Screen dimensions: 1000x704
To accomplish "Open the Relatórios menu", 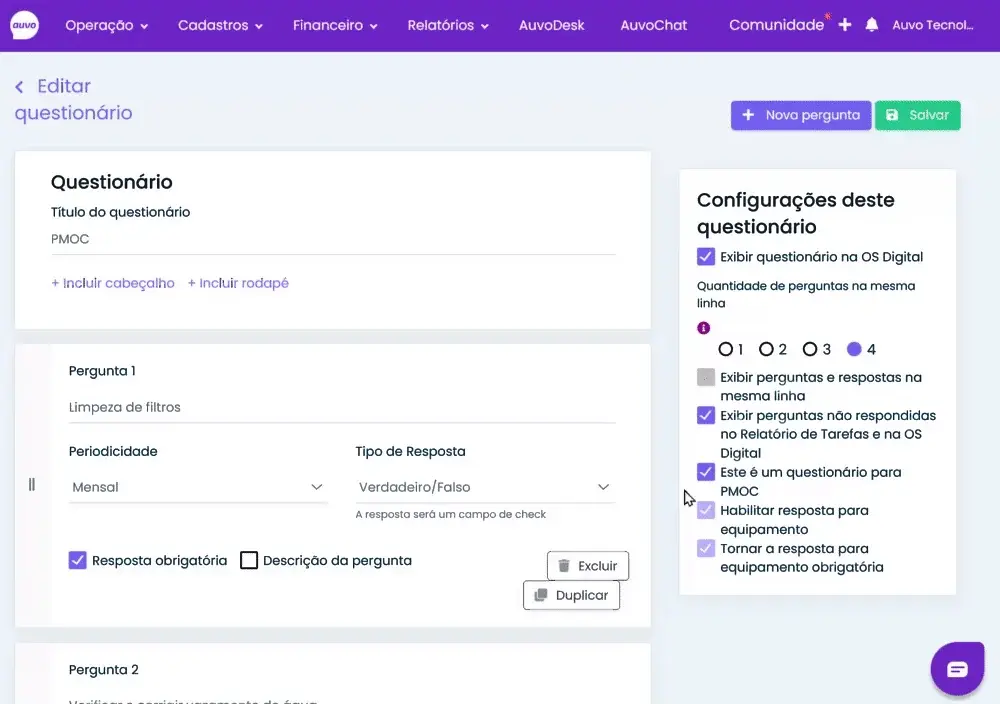I will tap(448, 26).
